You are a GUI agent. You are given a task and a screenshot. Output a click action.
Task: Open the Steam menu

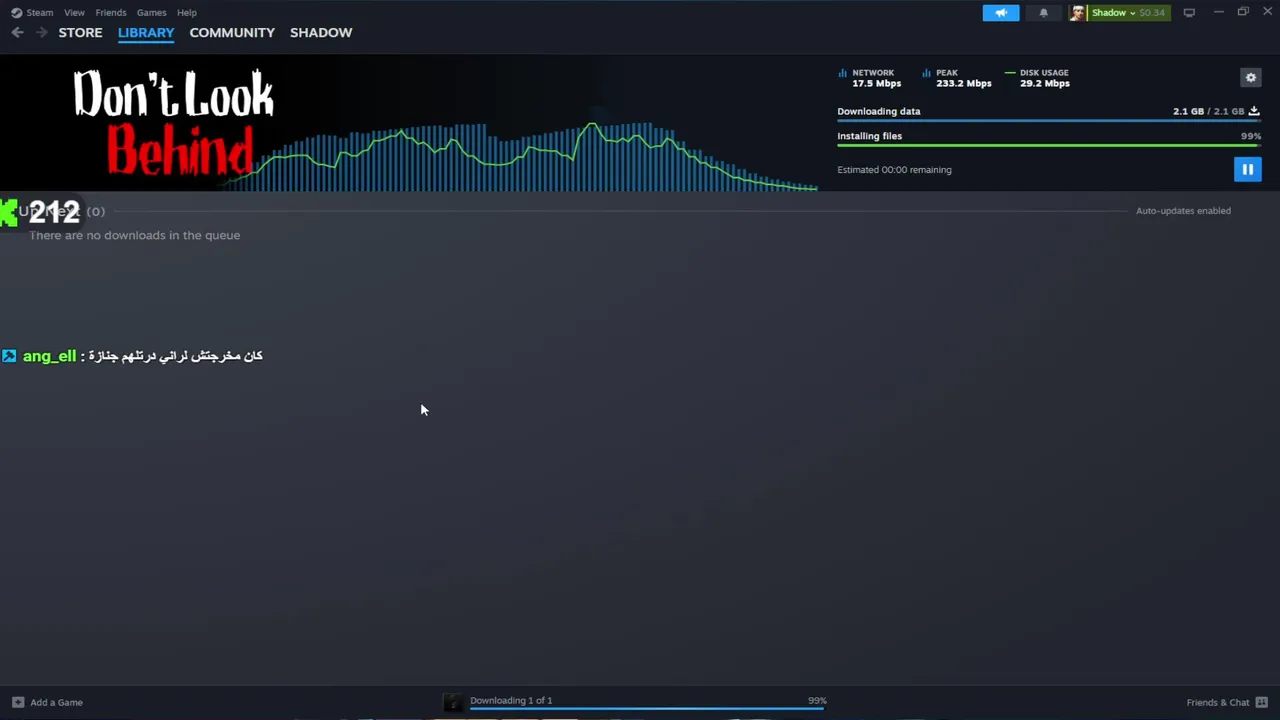point(40,13)
